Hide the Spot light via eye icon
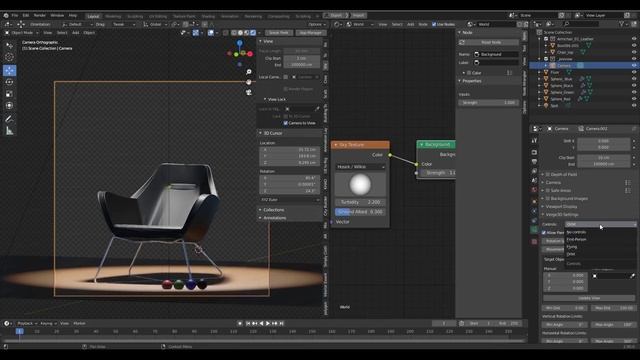Screen dimensions: 640x360 click(x=634, y=105)
